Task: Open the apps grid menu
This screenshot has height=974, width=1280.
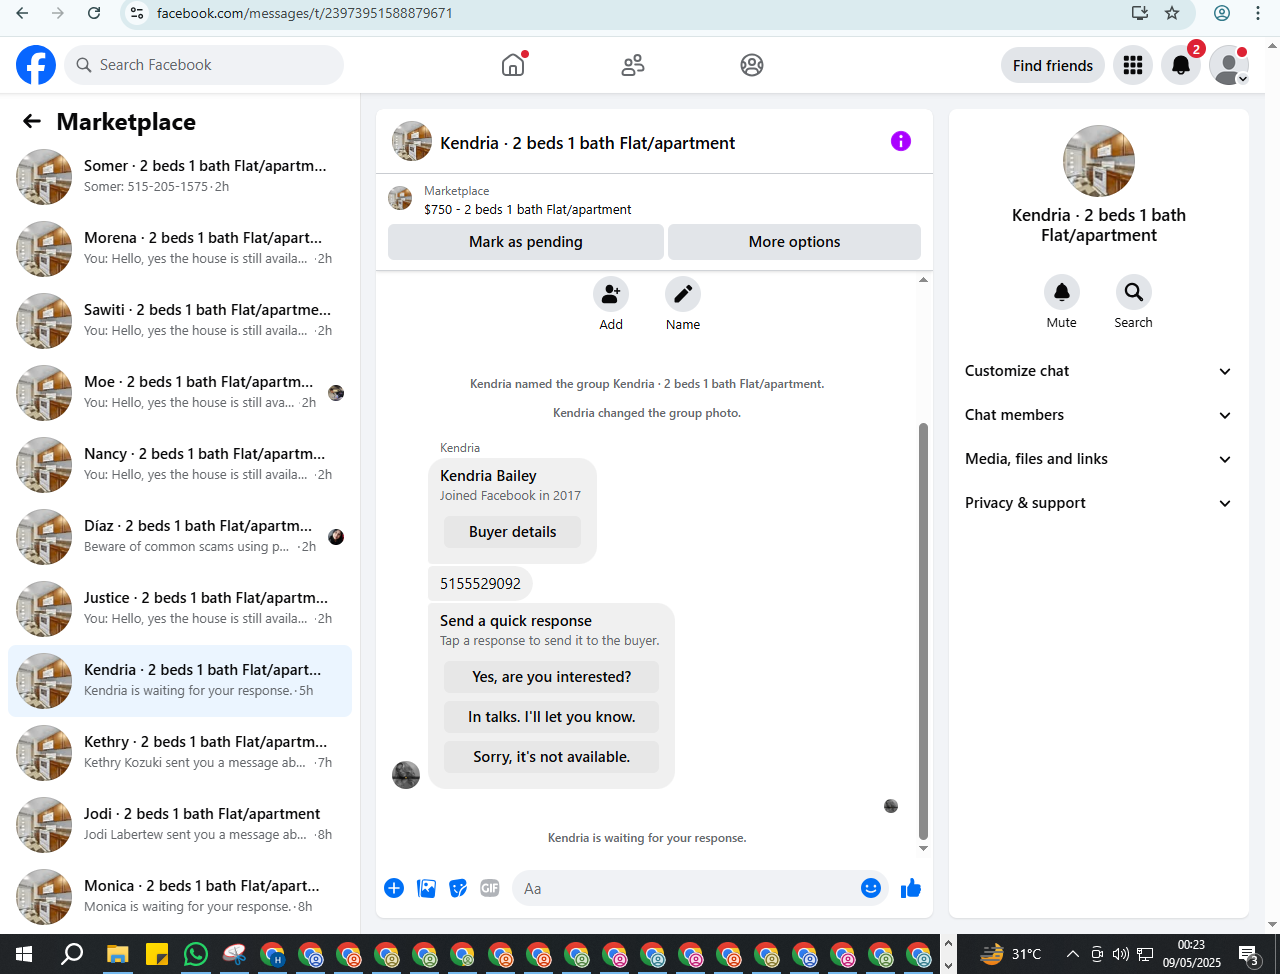Action: [x=1133, y=65]
